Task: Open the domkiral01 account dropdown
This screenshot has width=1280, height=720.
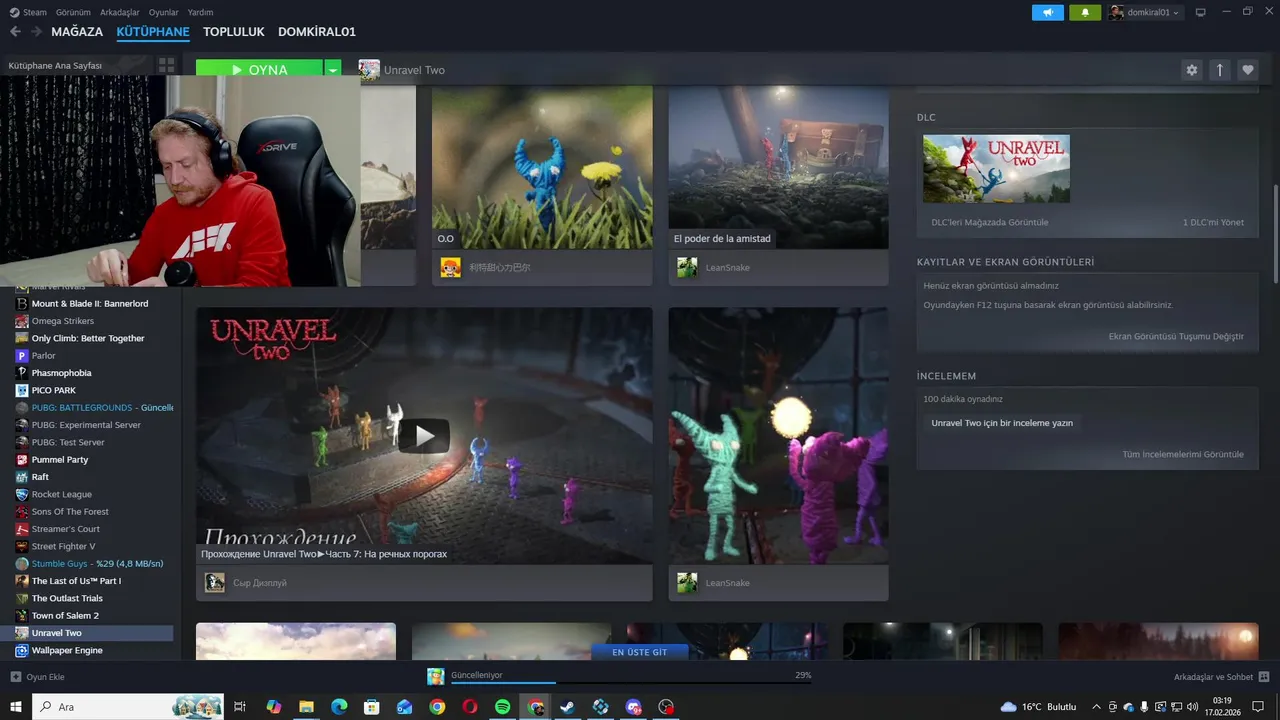Action: 1145,12
